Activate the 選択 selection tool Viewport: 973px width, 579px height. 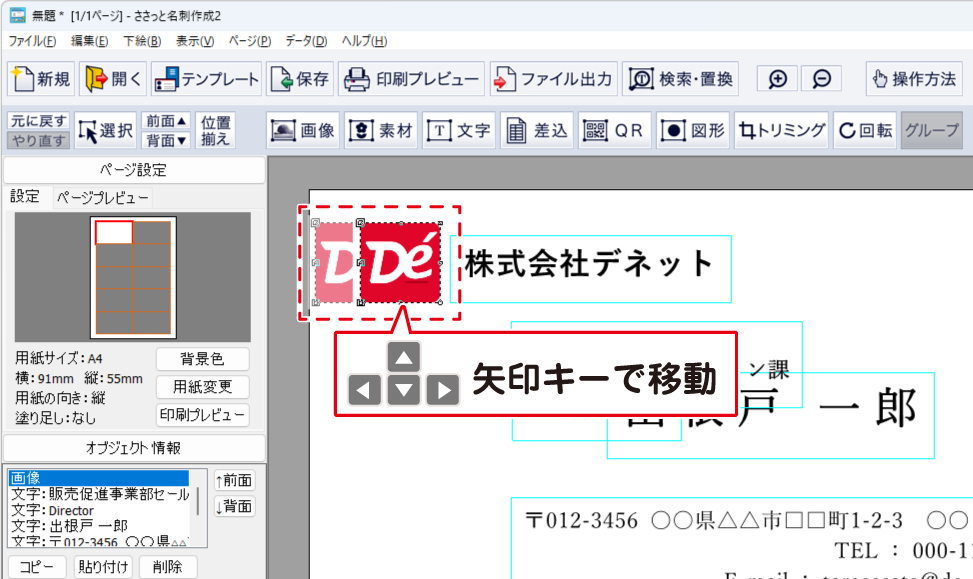click(x=105, y=130)
